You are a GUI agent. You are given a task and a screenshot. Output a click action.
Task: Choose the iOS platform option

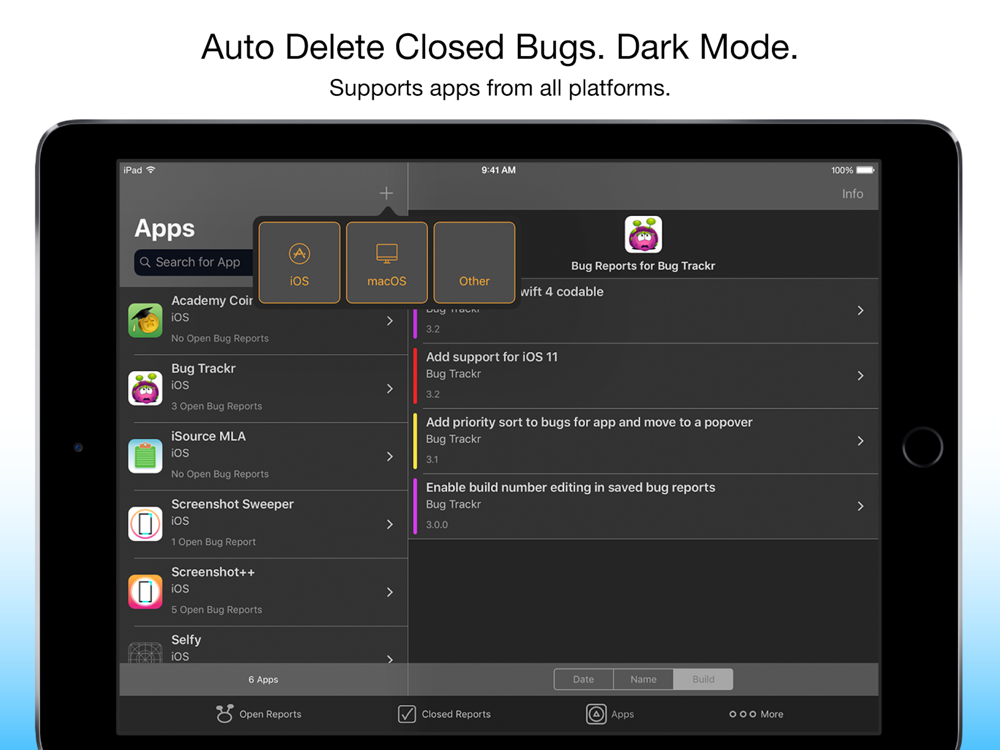[299, 263]
